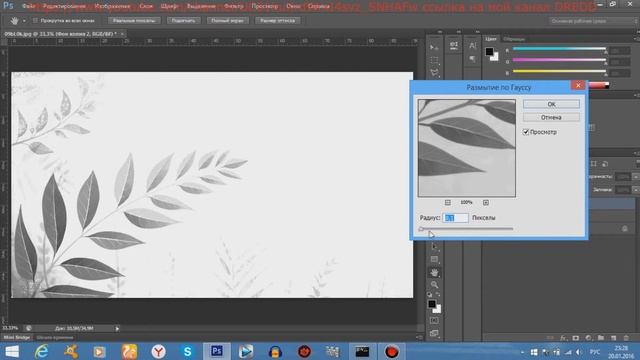Open the collapsed Paragraph panel icon

pos(473,59)
